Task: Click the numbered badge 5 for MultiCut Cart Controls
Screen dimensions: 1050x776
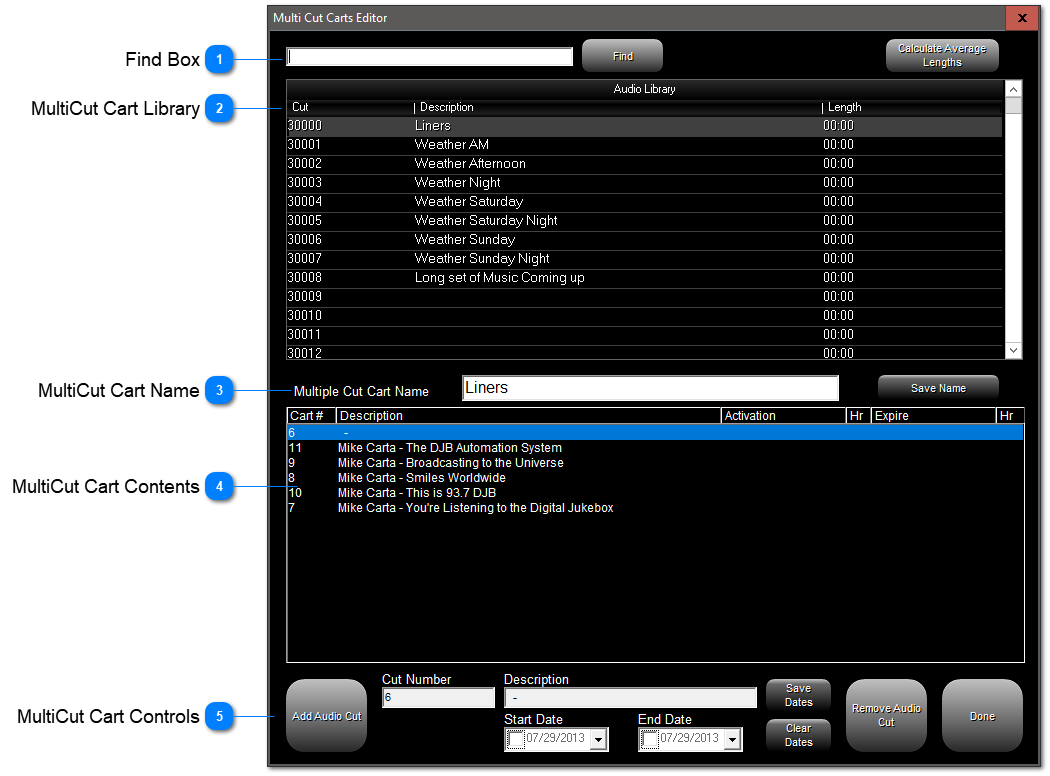Action: tap(219, 716)
